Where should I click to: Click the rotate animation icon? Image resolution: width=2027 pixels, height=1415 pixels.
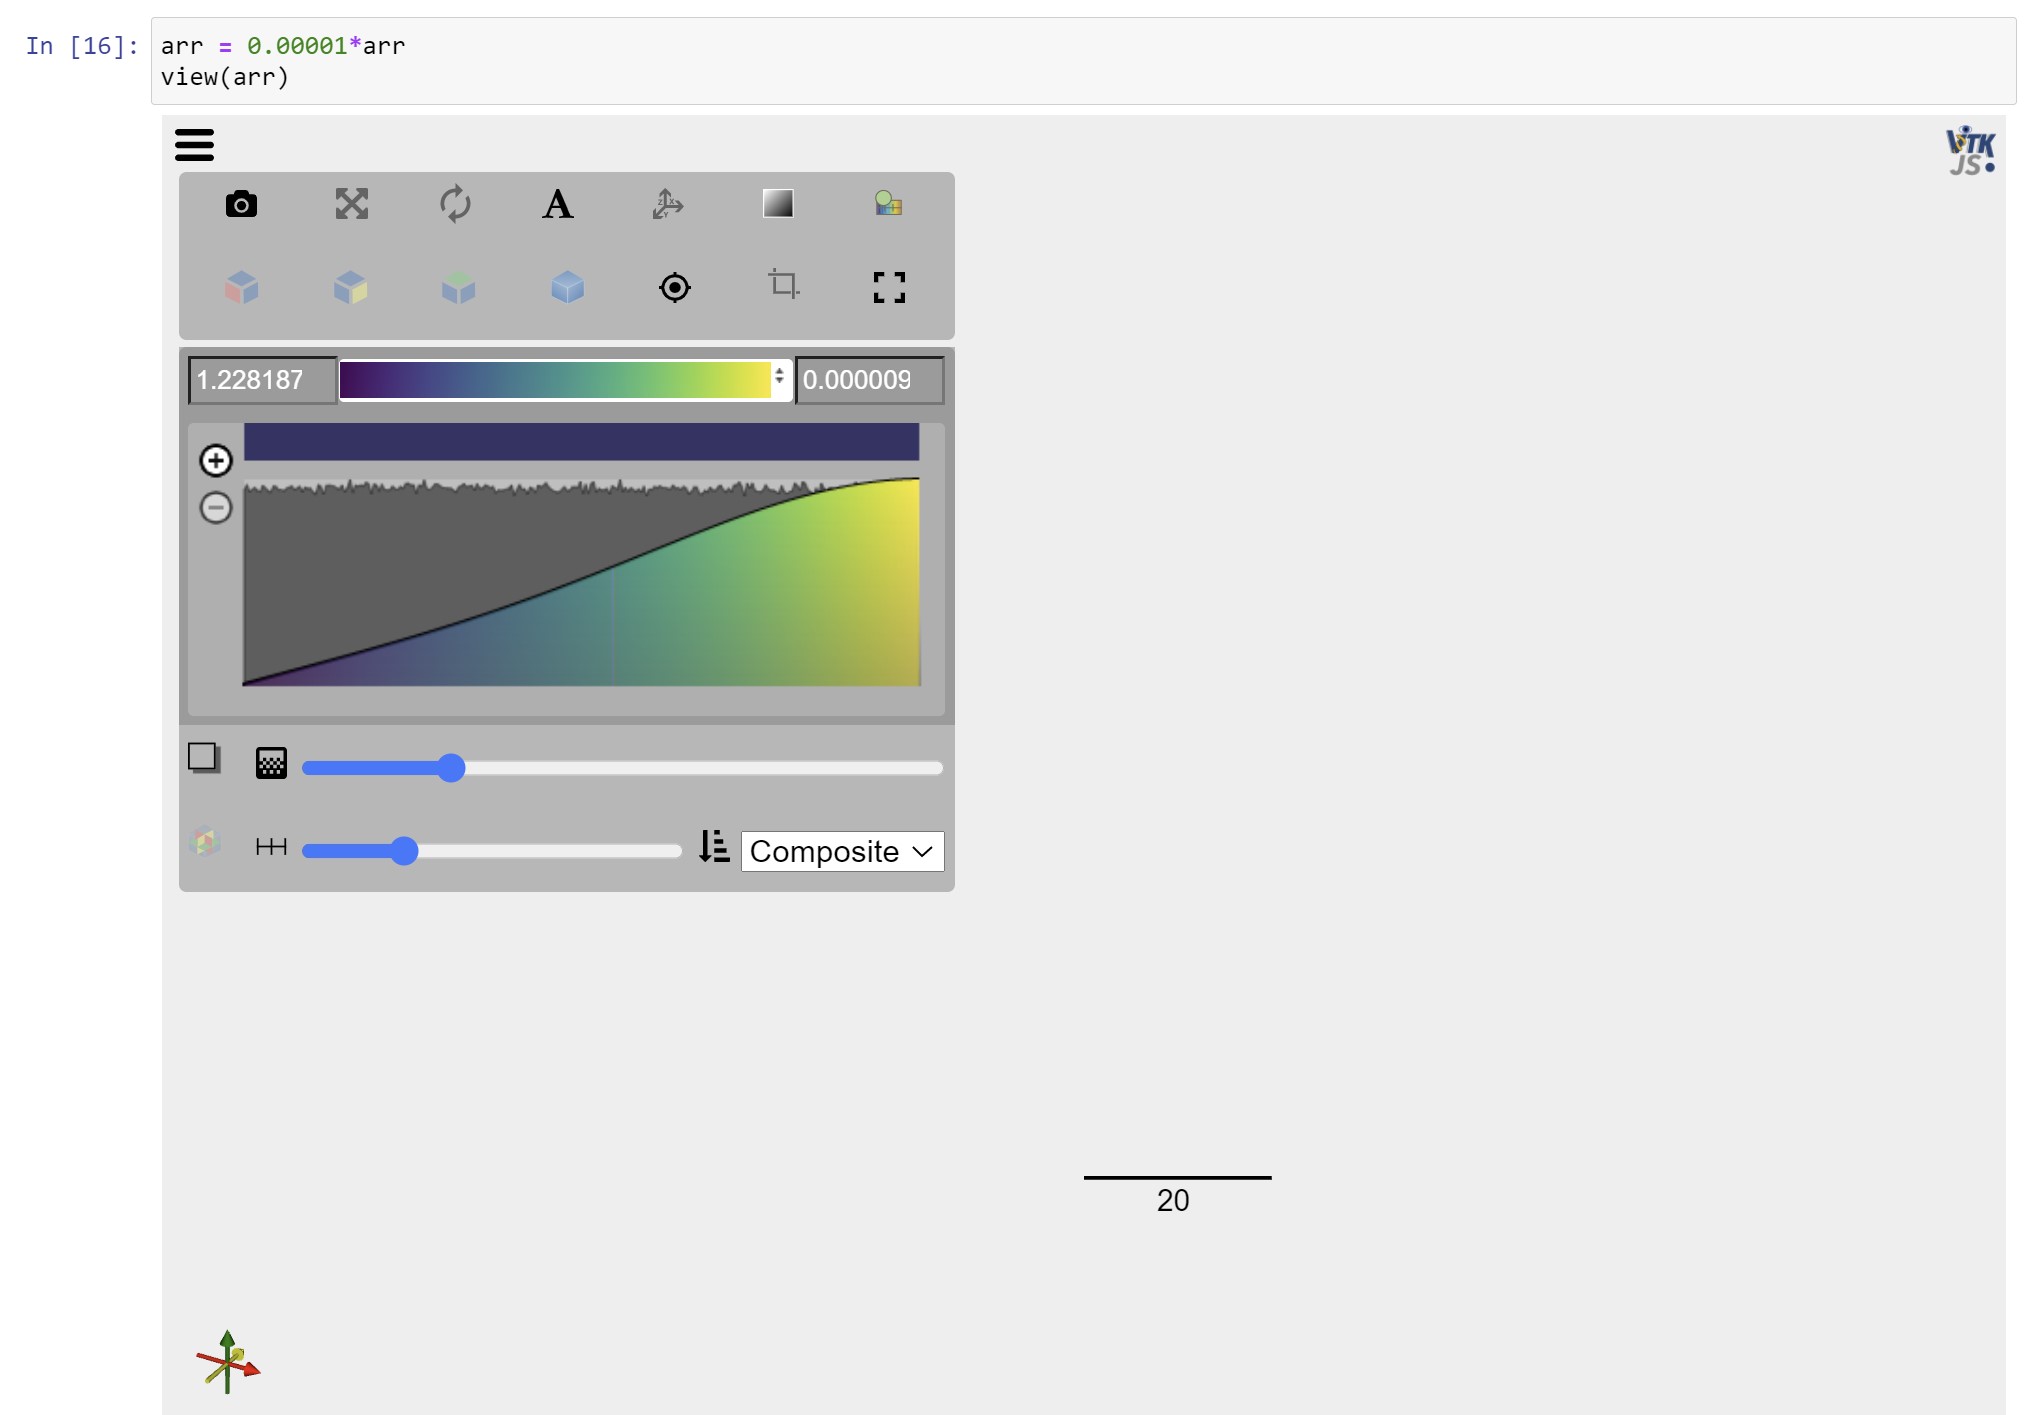(x=456, y=204)
